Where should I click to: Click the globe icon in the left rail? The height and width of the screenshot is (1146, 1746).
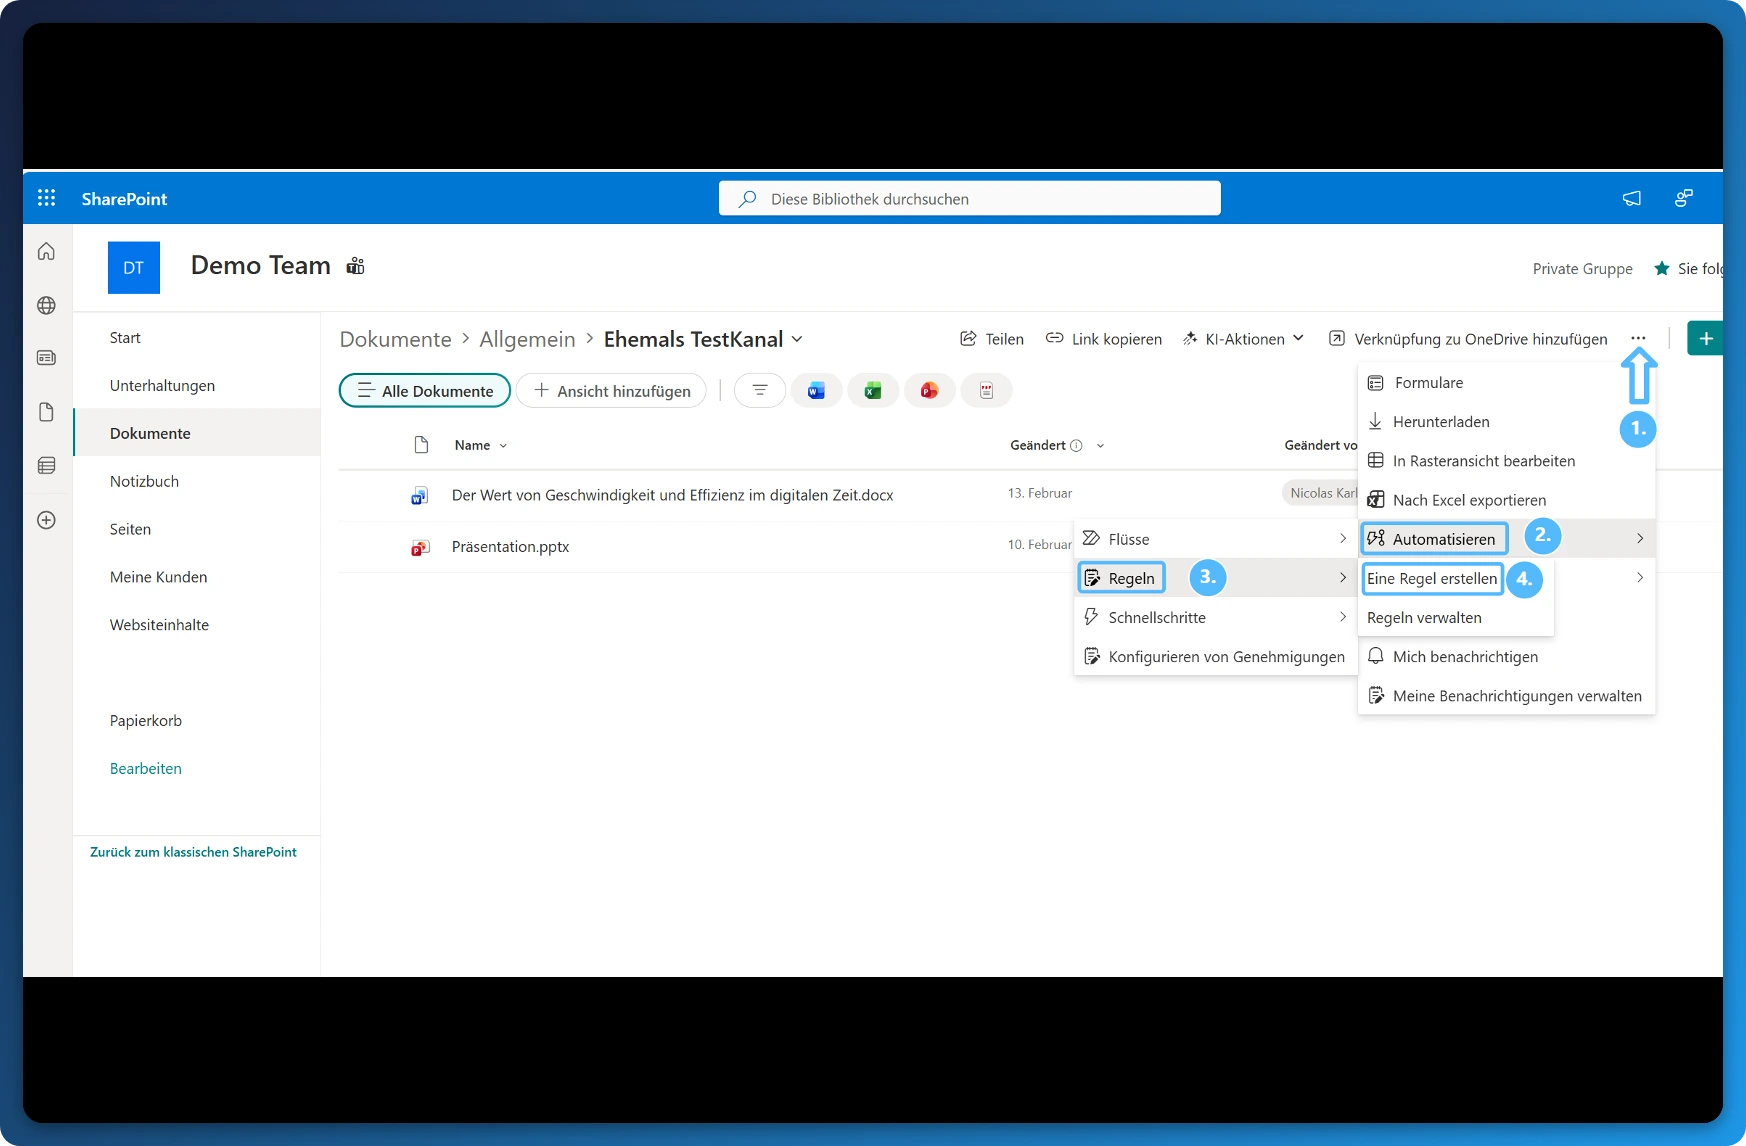(46, 306)
